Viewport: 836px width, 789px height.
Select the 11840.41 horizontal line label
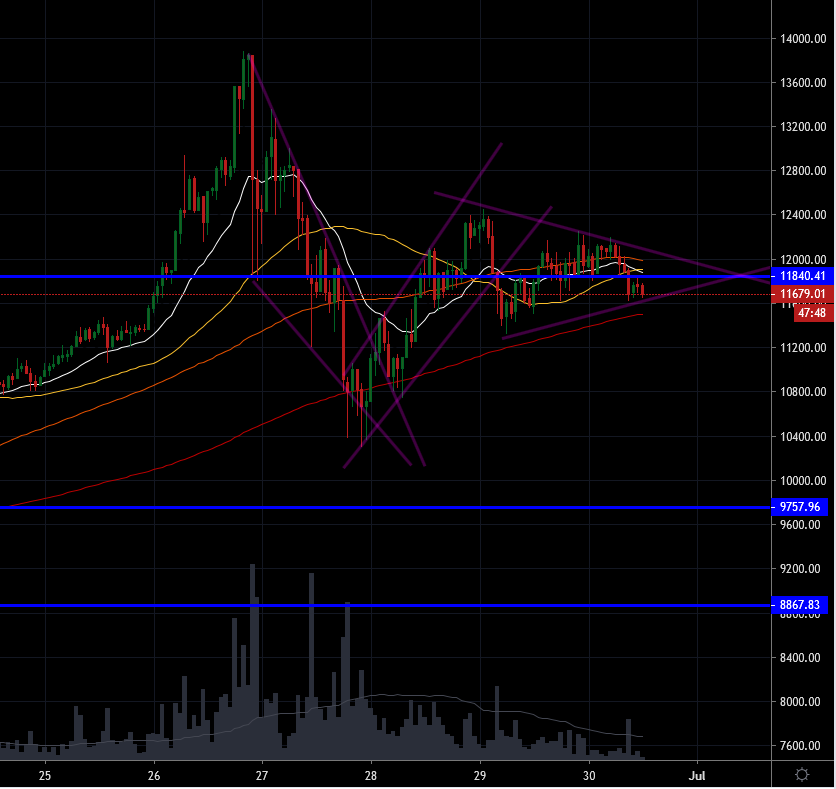click(802, 276)
